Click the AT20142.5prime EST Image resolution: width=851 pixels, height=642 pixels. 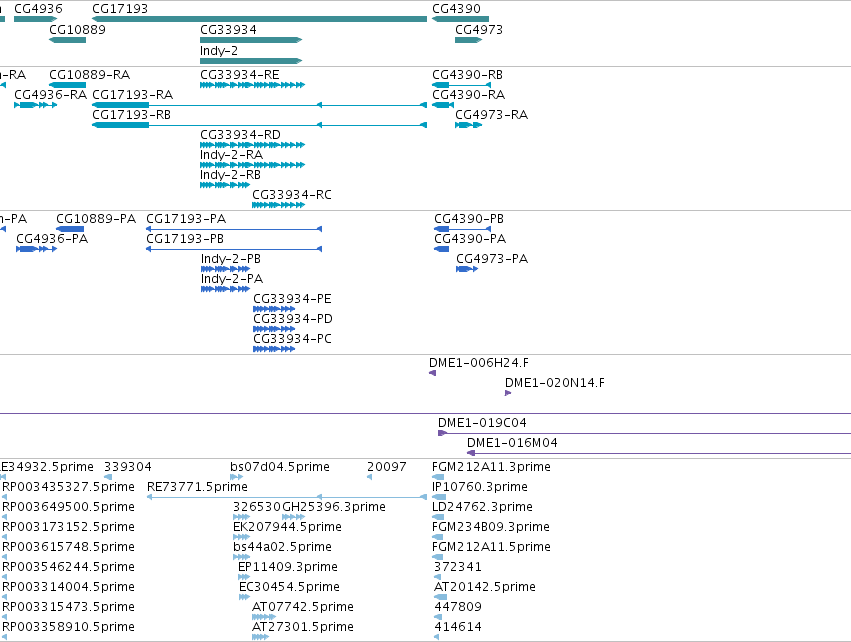[441, 597]
